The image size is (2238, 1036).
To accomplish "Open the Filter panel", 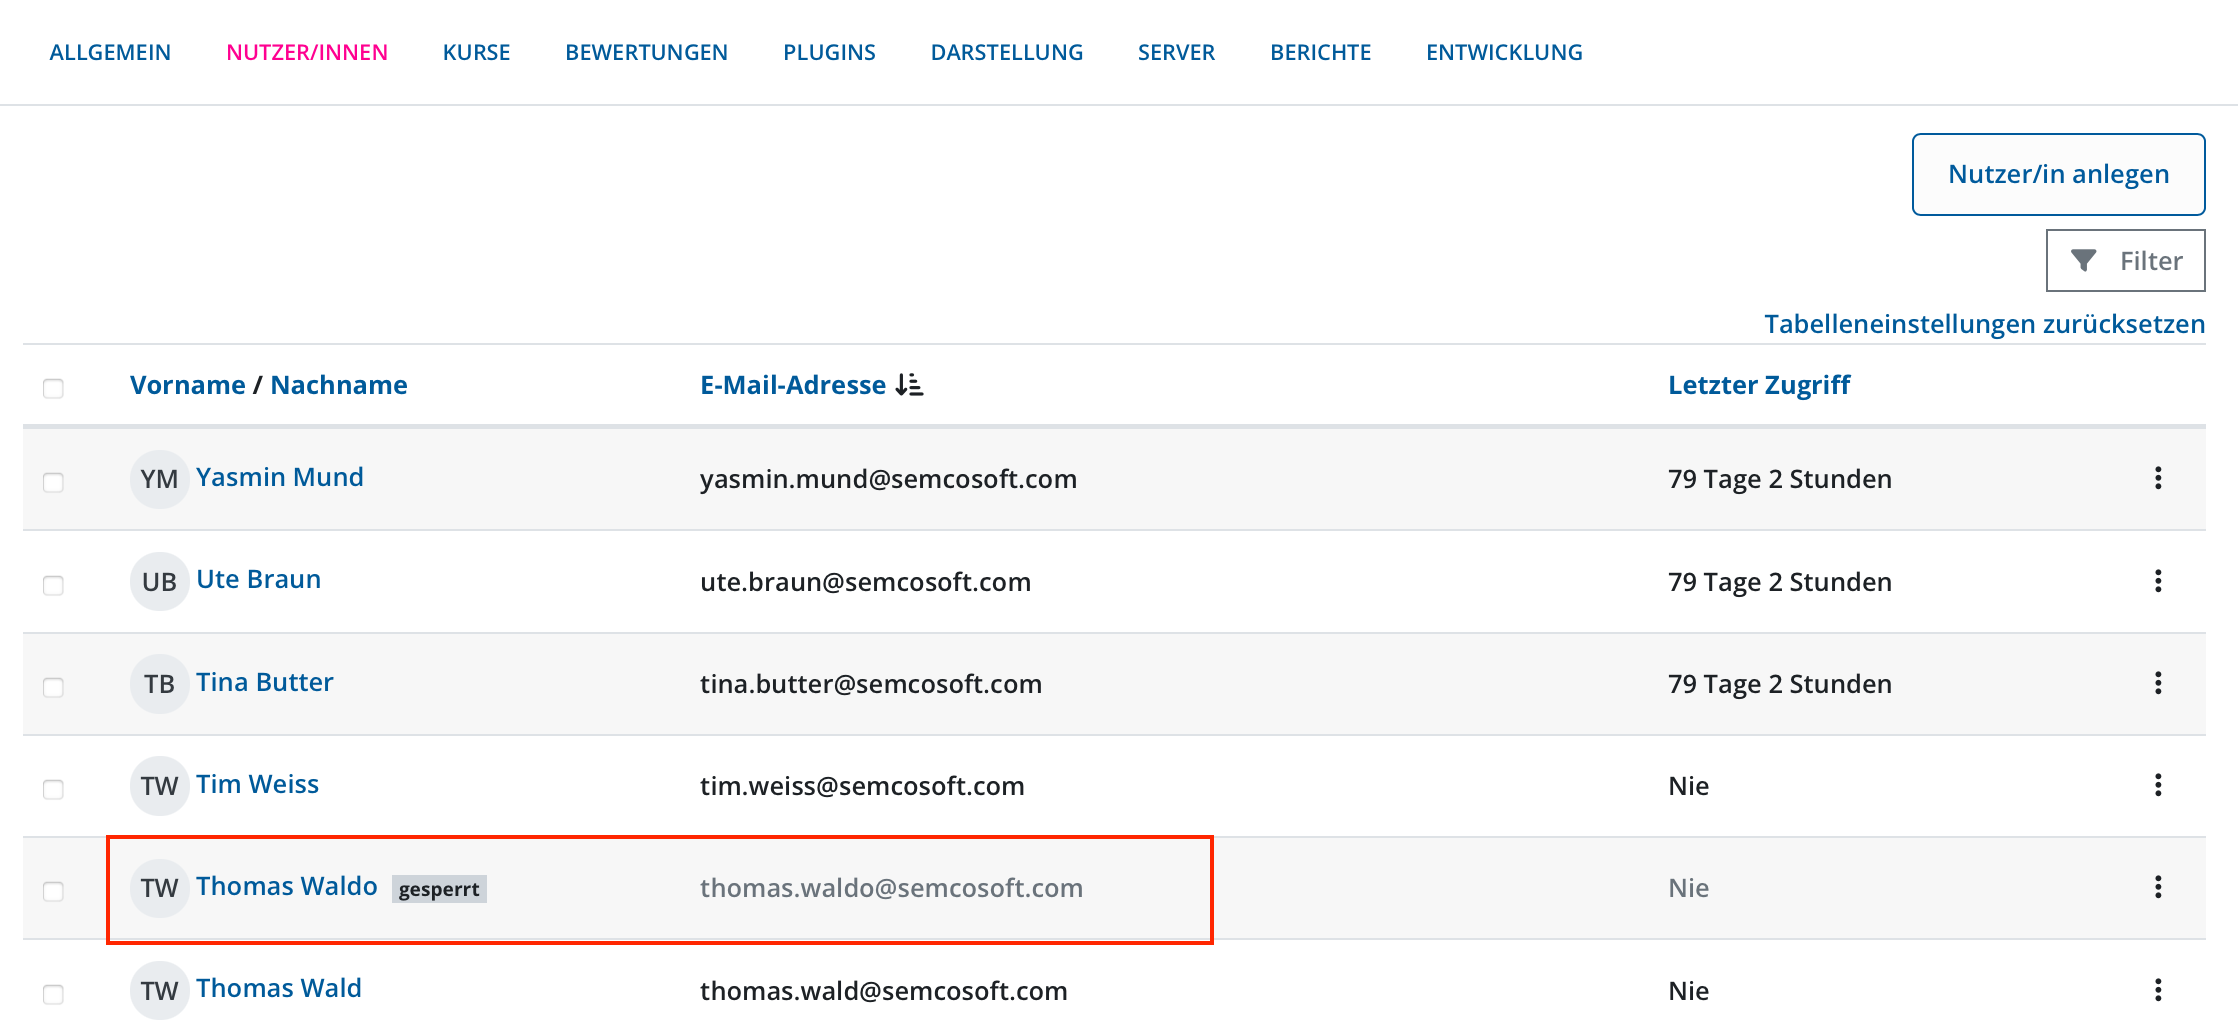I will pos(2125,260).
